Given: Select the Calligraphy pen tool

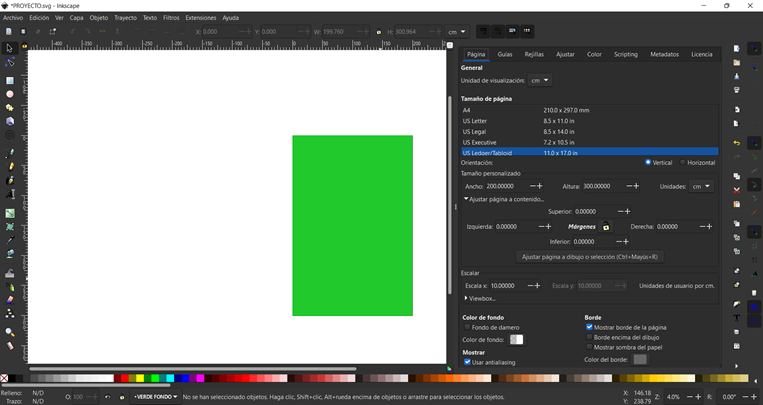Looking at the screenshot, I should pyautogui.click(x=10, y=180).
